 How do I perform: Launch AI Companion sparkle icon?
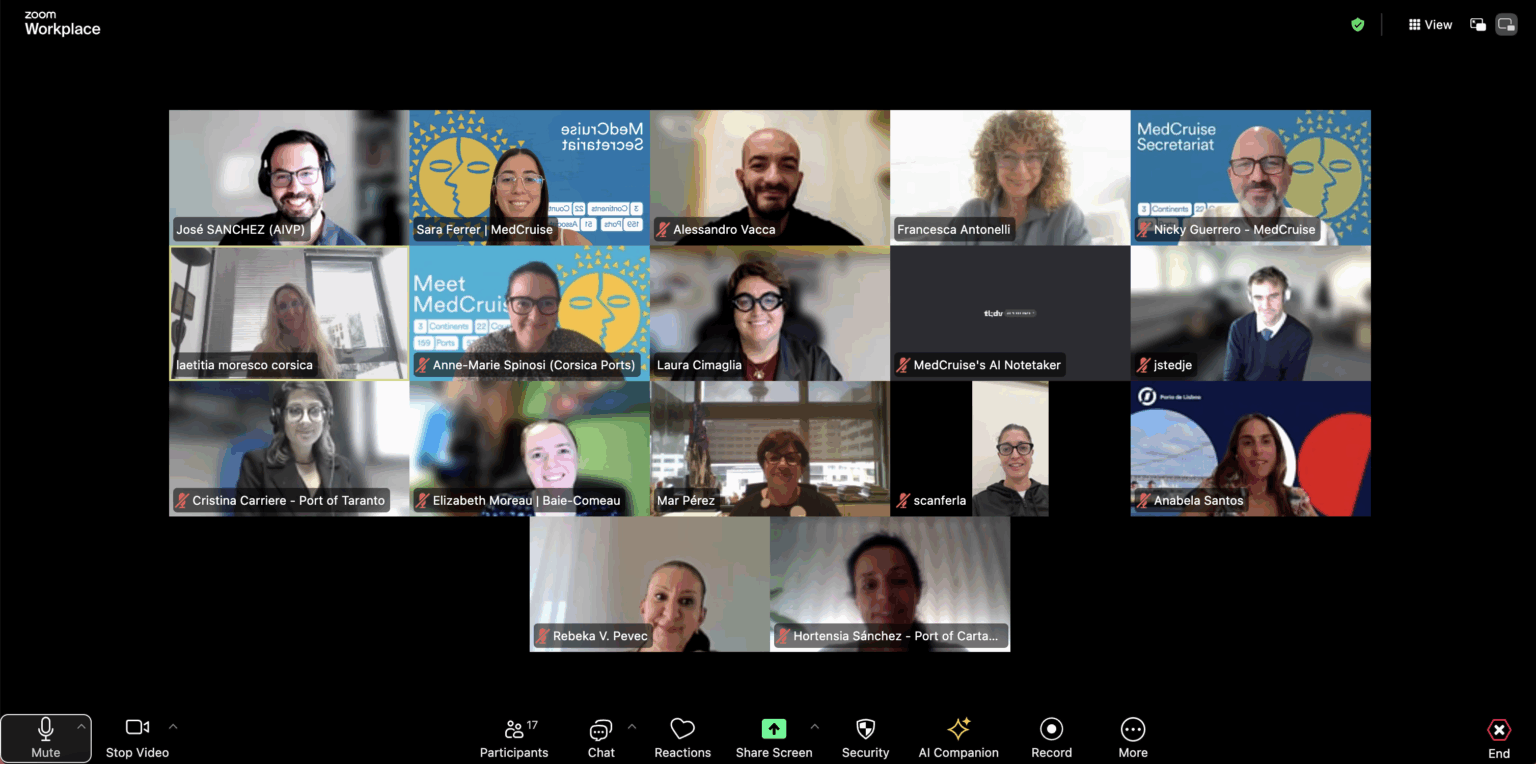tap(959, 728)
